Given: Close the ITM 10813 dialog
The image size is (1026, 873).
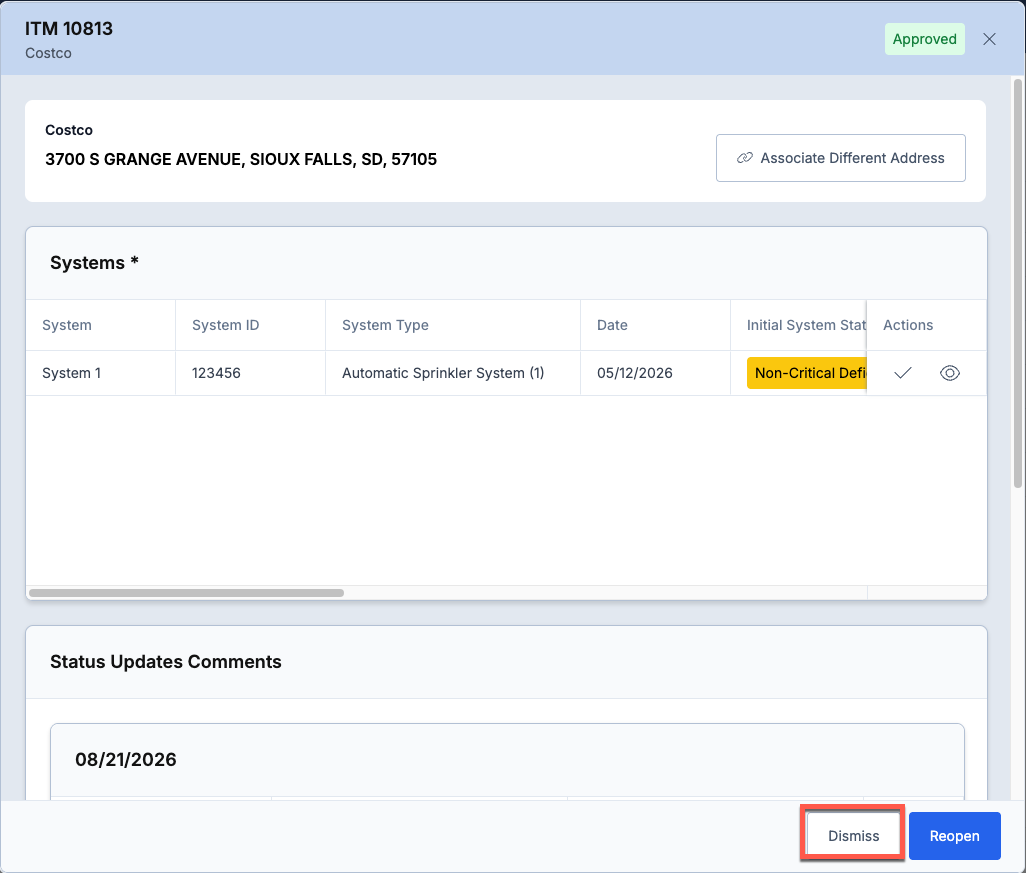Looking at the screenshot, I should (x=989, y=39).
